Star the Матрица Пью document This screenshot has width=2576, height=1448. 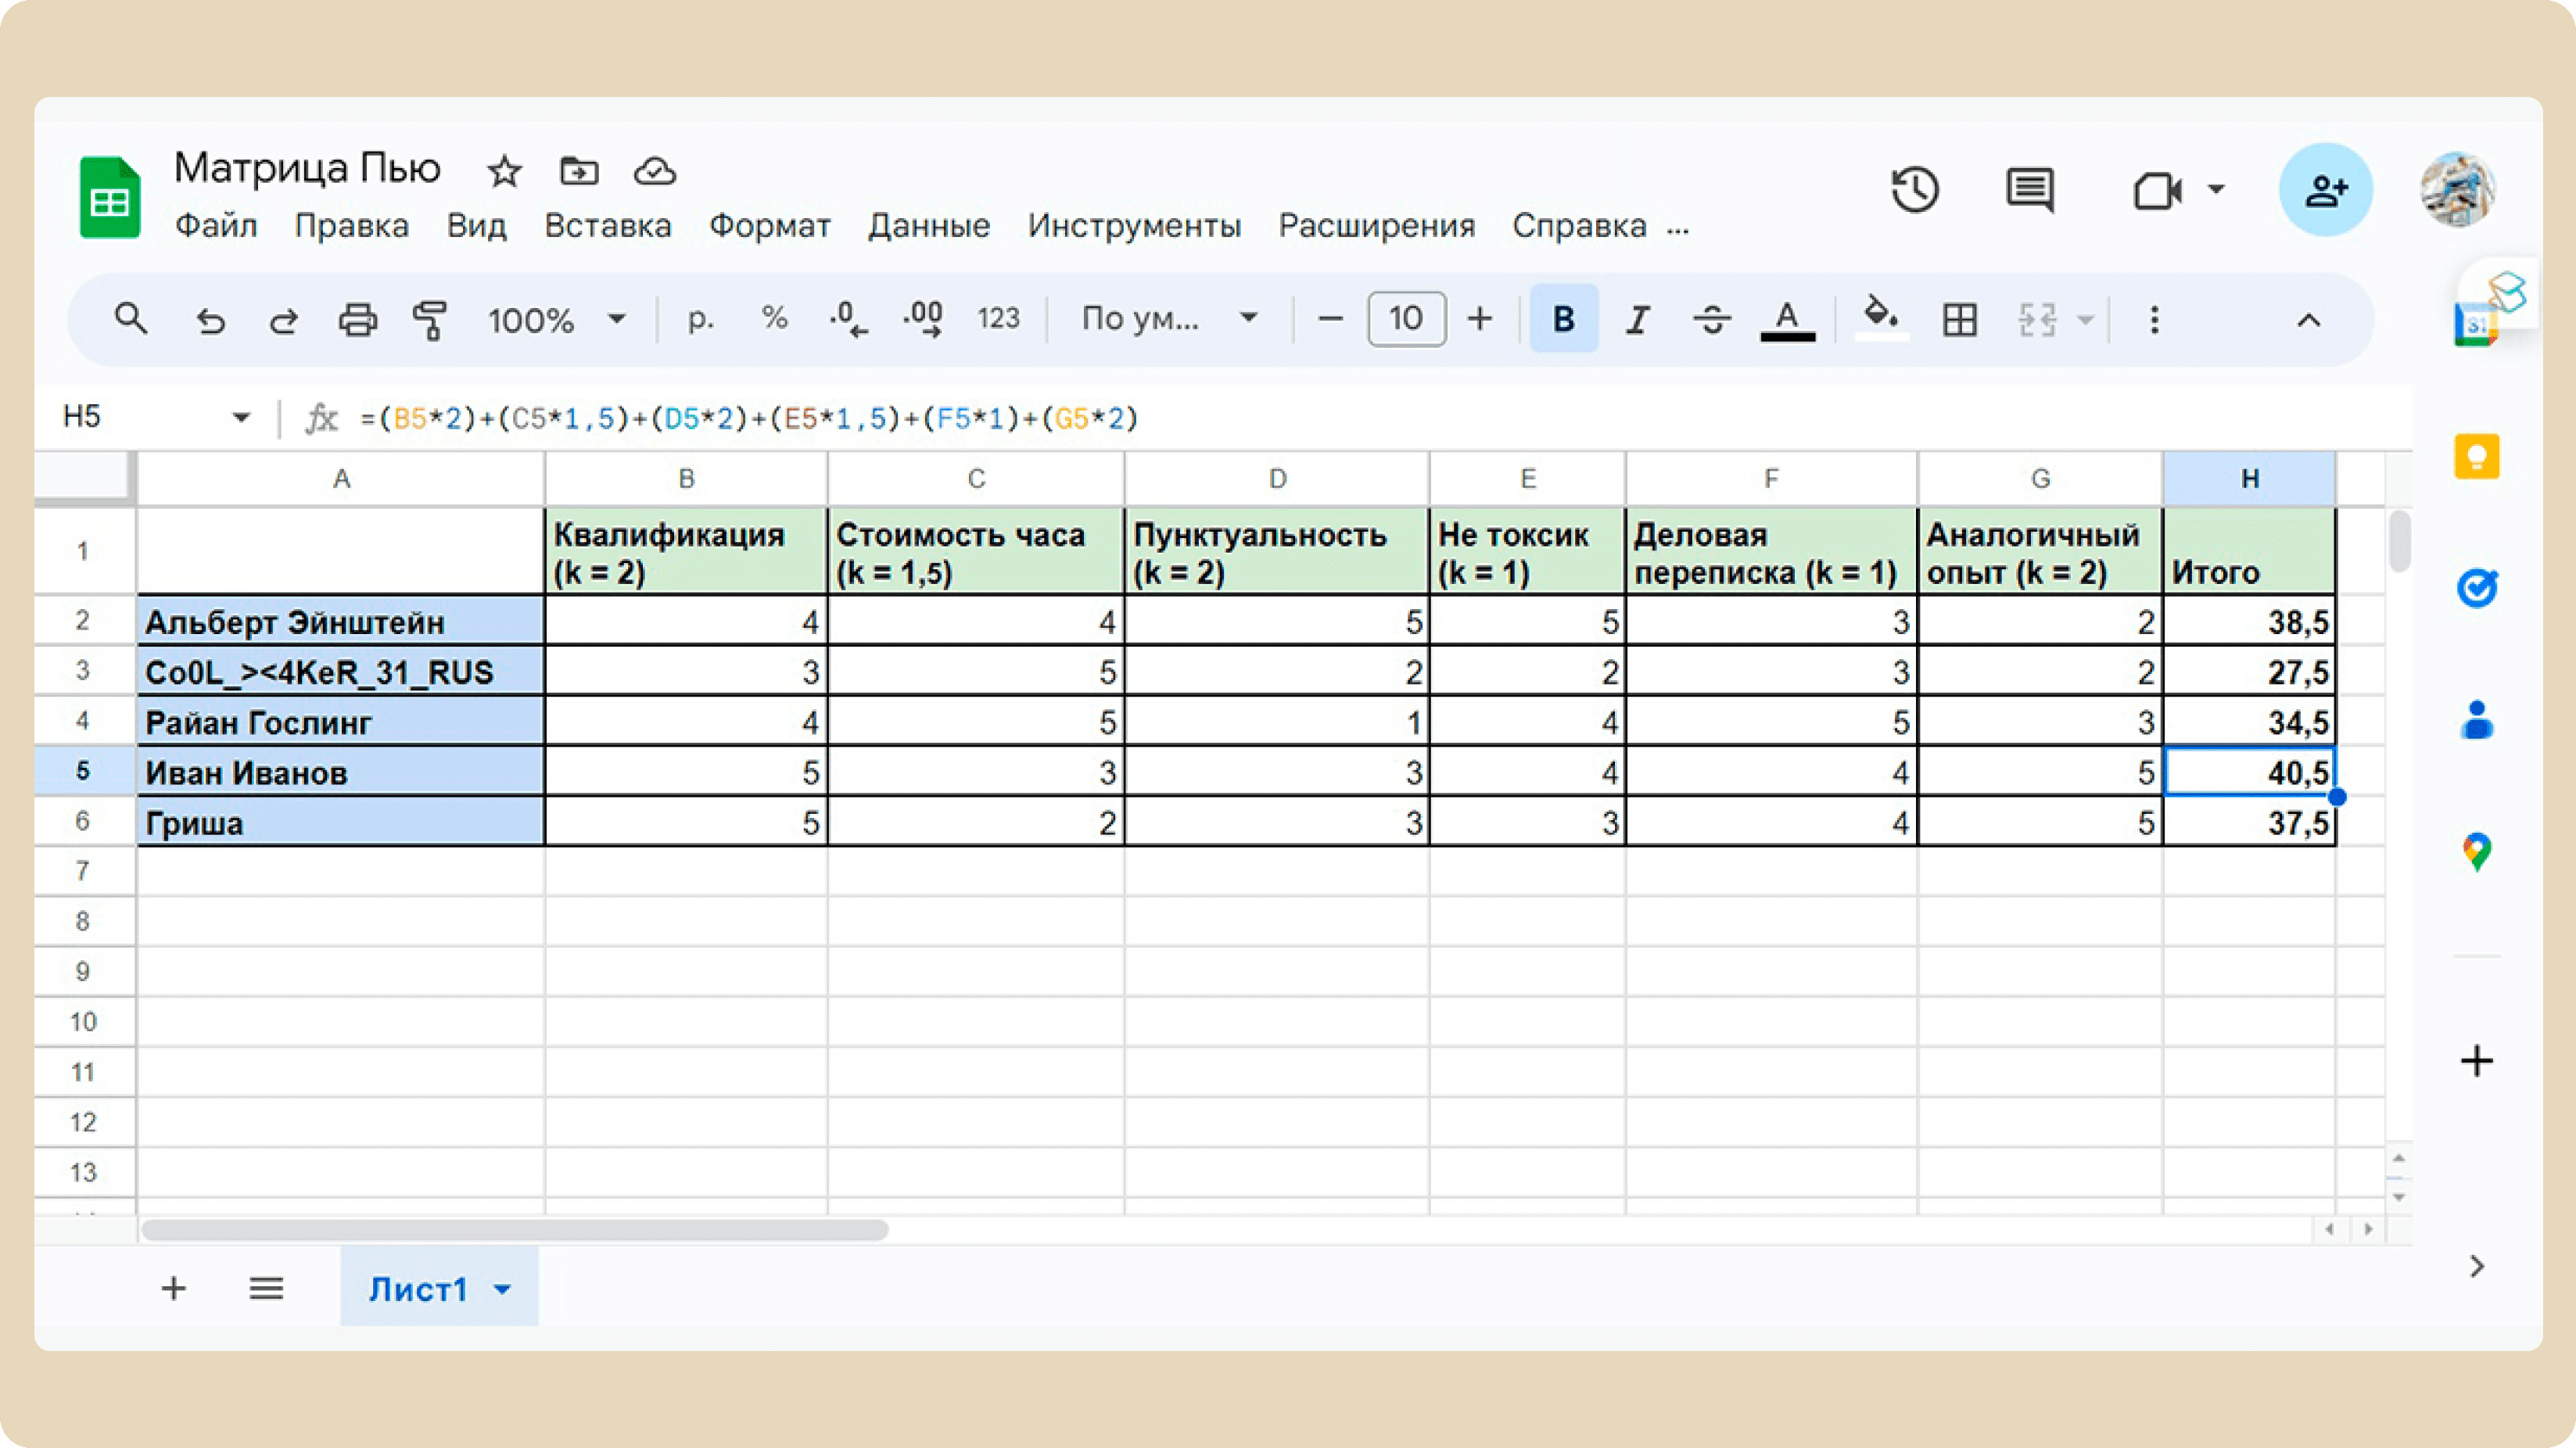tap(504, 171)
